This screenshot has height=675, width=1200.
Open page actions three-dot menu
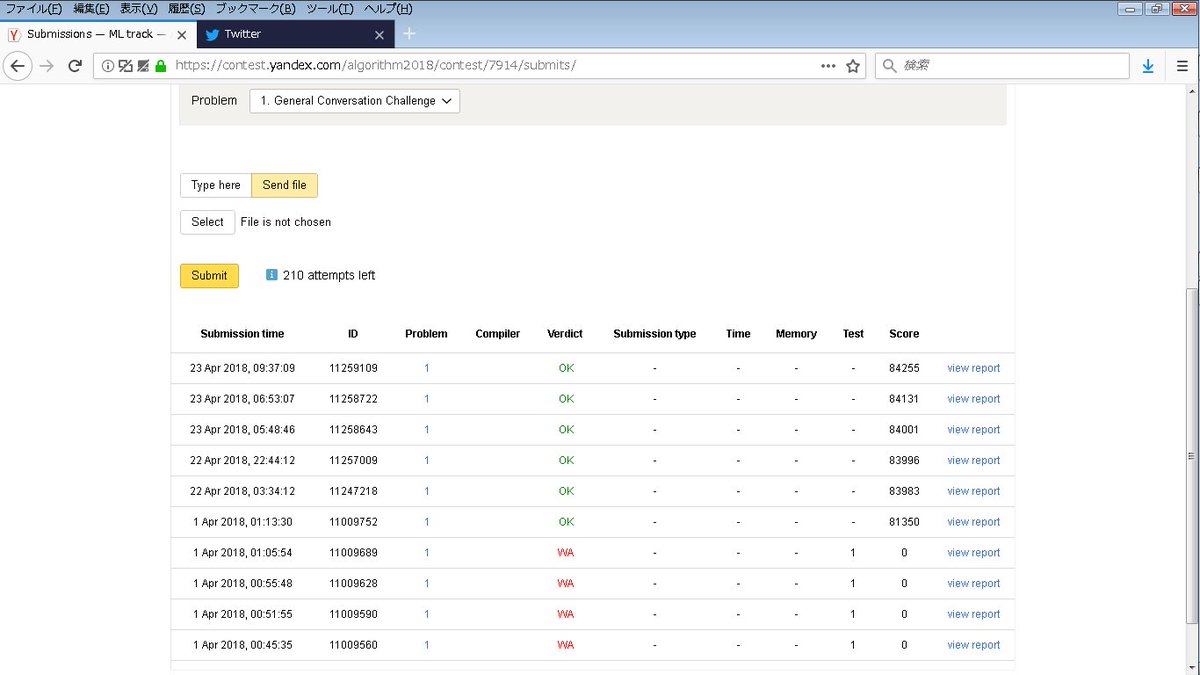coord(828,66)
